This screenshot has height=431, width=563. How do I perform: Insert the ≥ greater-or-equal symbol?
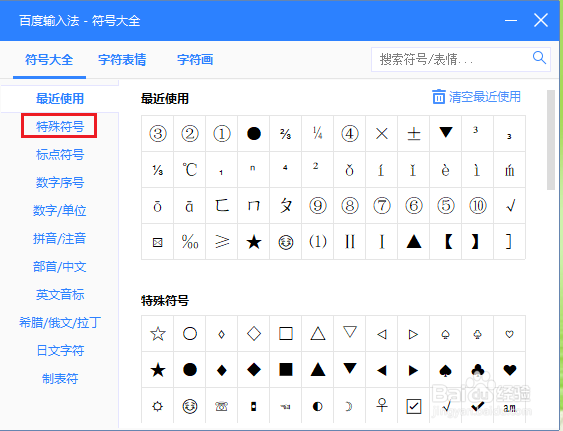pyautogui.click(x=222, y=241)
